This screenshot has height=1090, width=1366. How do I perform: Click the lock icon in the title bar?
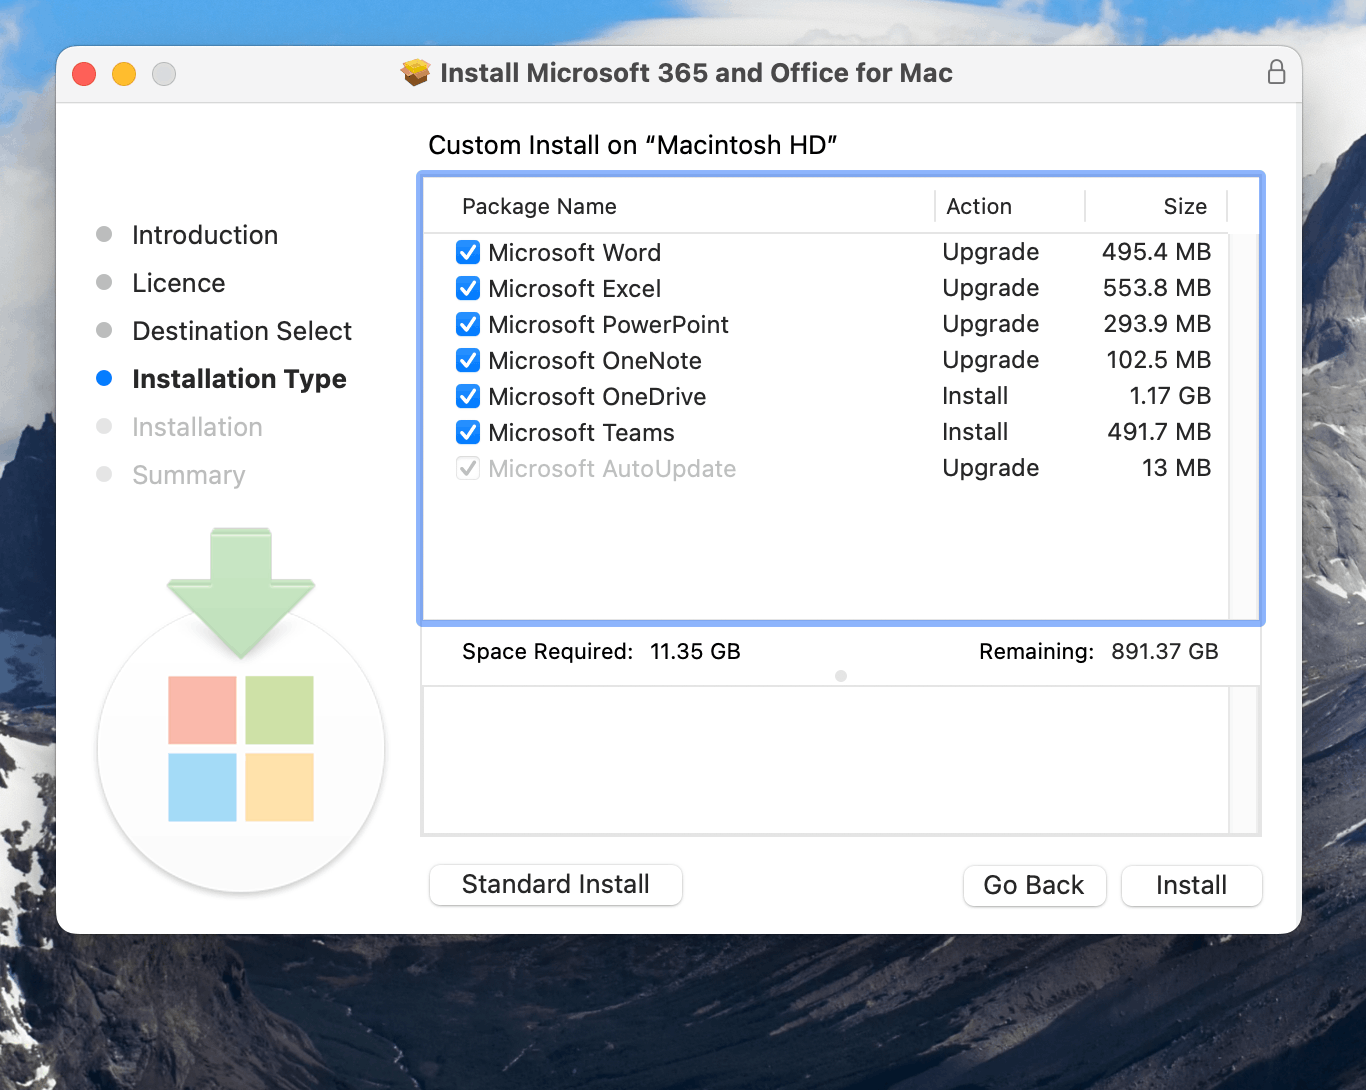pos(1276,72)
